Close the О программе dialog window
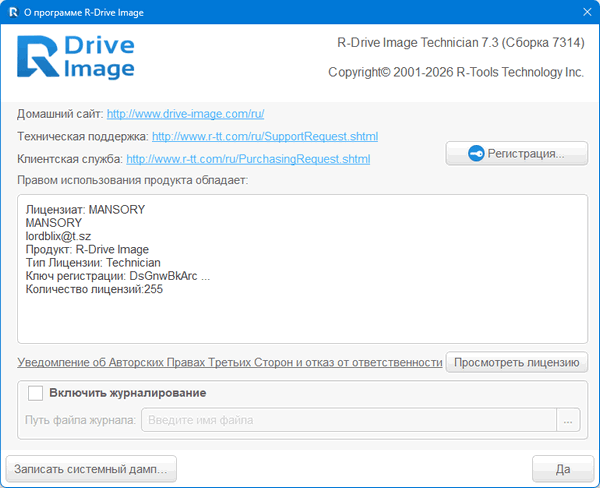The width and height of the screenshot is (600, 488). pos(586,13)
